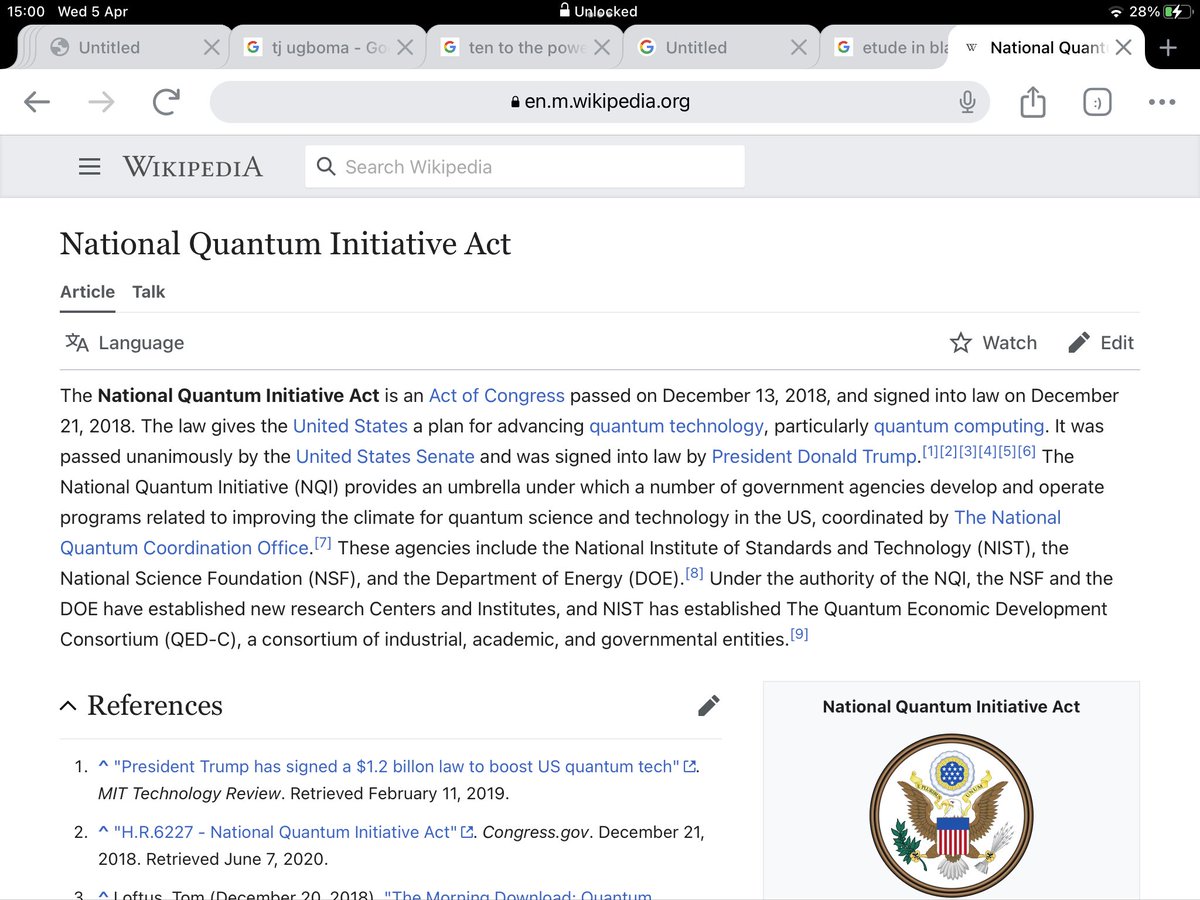Click the Watch button label
Image resolution: width=1200 pixels, height=900 pixels.
click(x=1009, y=343)
